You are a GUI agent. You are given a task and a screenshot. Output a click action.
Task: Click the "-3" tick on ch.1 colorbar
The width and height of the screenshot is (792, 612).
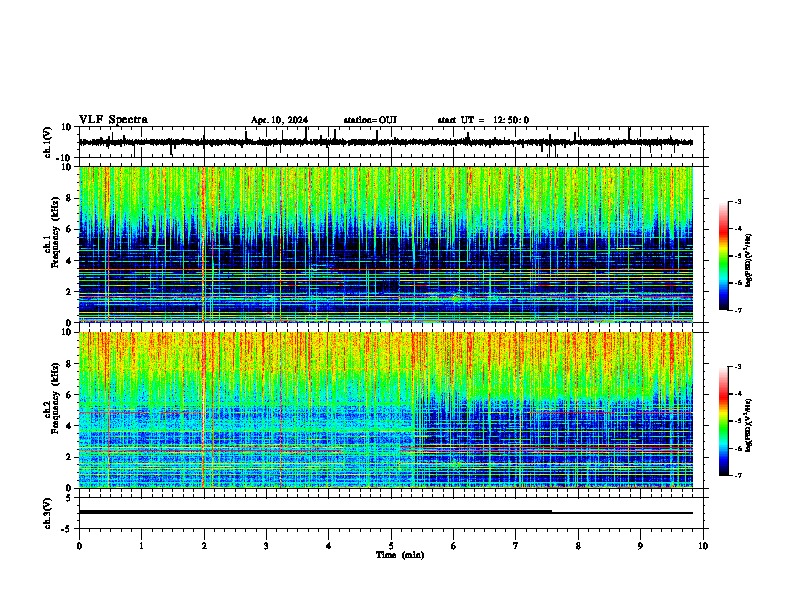pyautogui.click(x=737, y=201)
